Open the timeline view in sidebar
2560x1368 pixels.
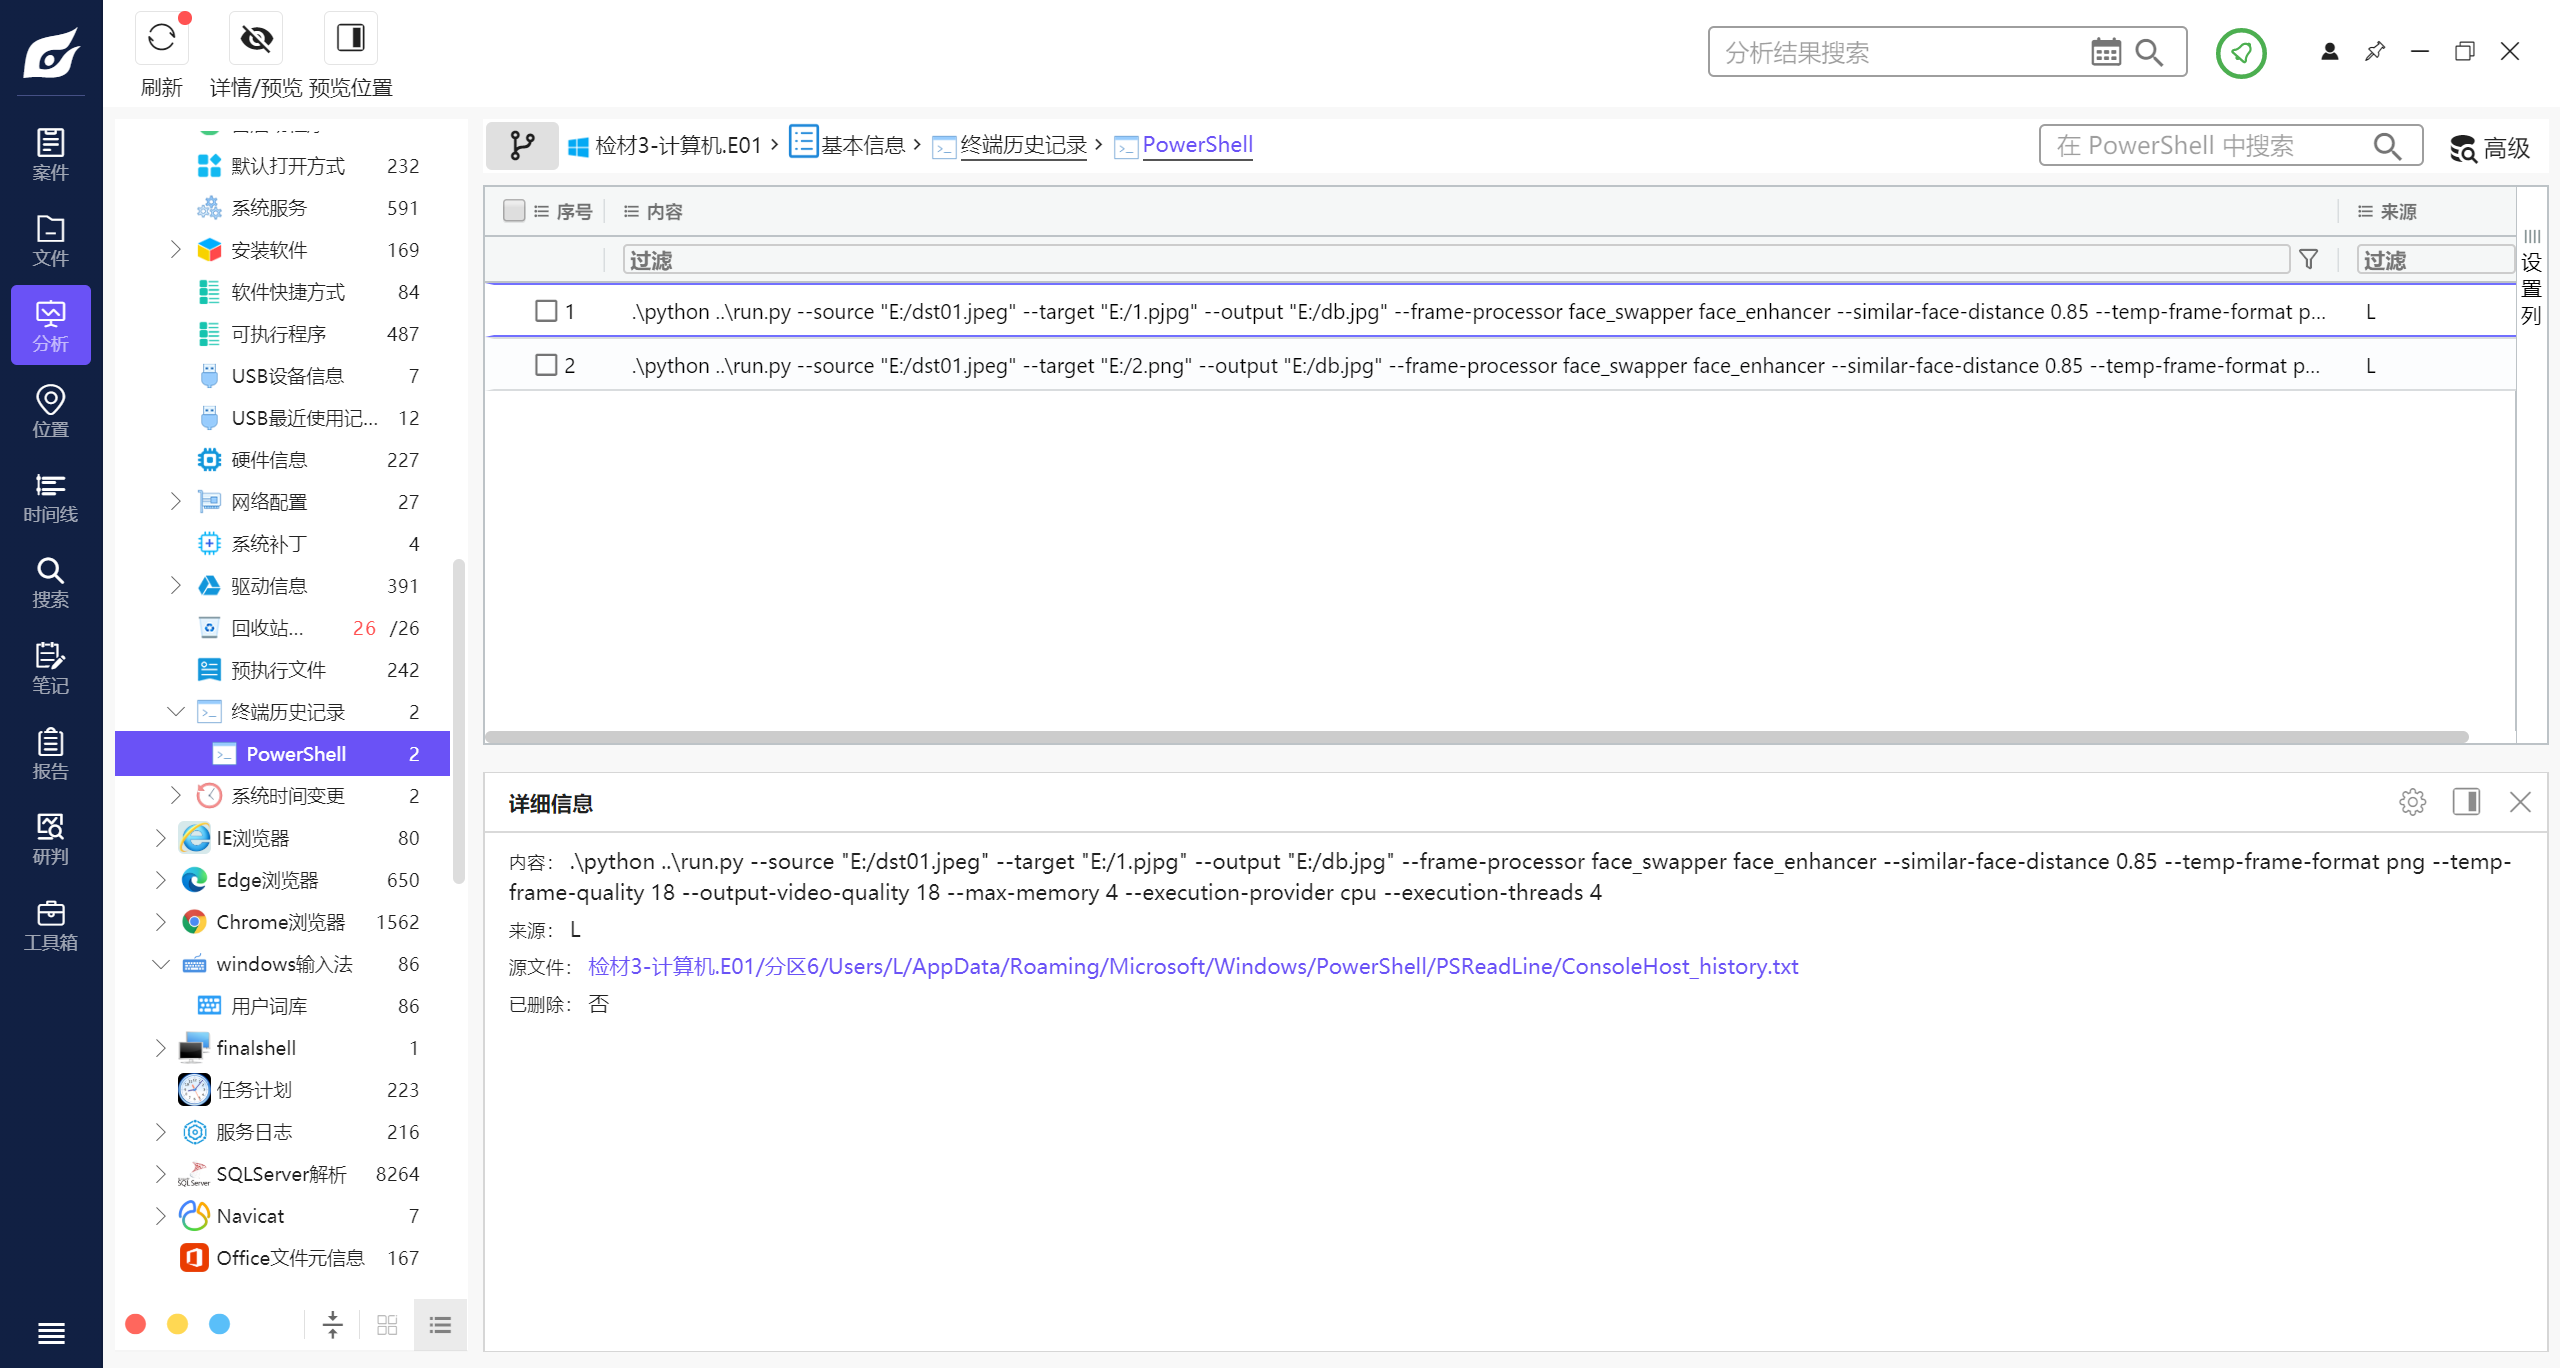click(x=50, y=497)
